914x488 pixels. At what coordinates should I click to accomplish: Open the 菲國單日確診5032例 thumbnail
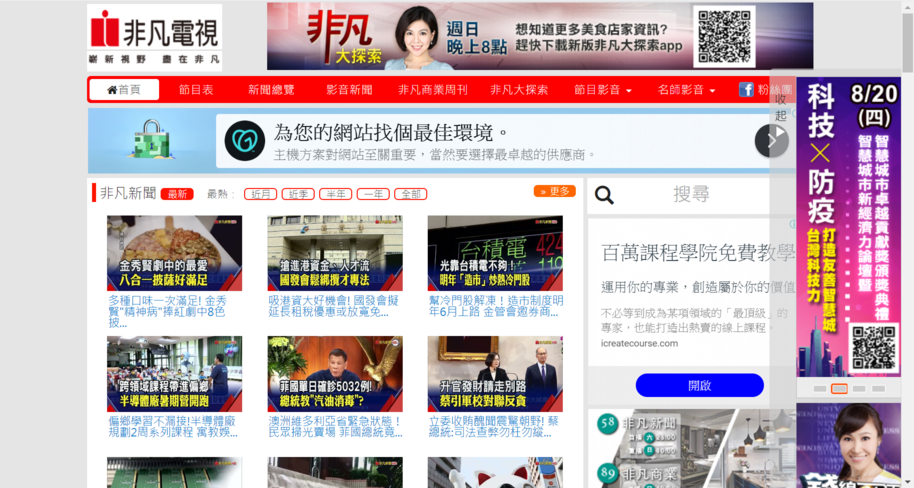(335, 374)
